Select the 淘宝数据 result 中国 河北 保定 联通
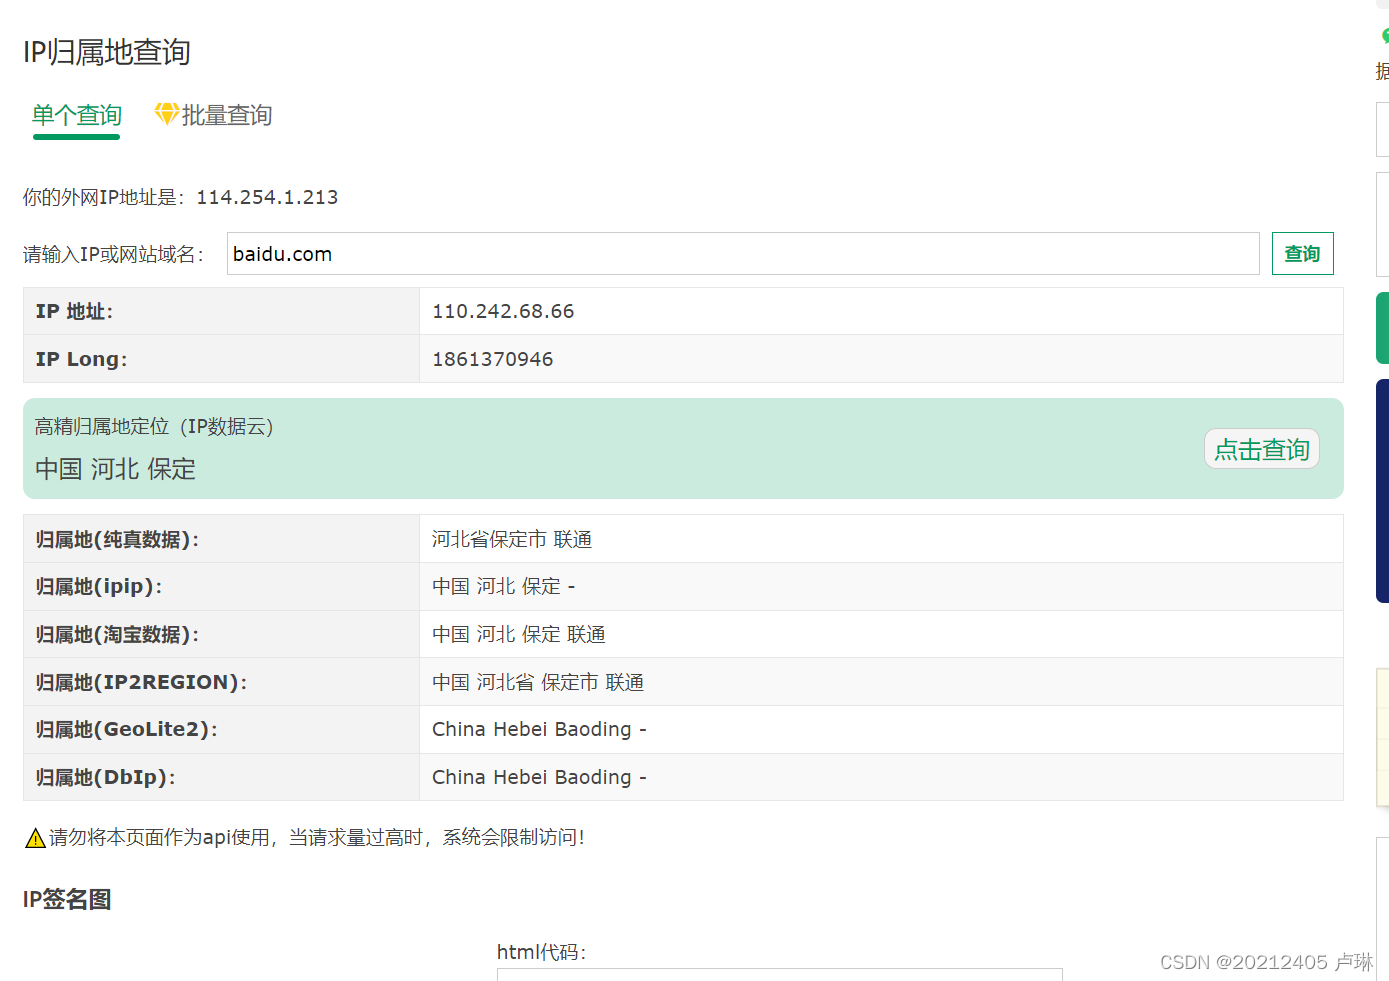Image resolution: width=1389 pixels, height=981 pixels. click(x=519, y=634)
